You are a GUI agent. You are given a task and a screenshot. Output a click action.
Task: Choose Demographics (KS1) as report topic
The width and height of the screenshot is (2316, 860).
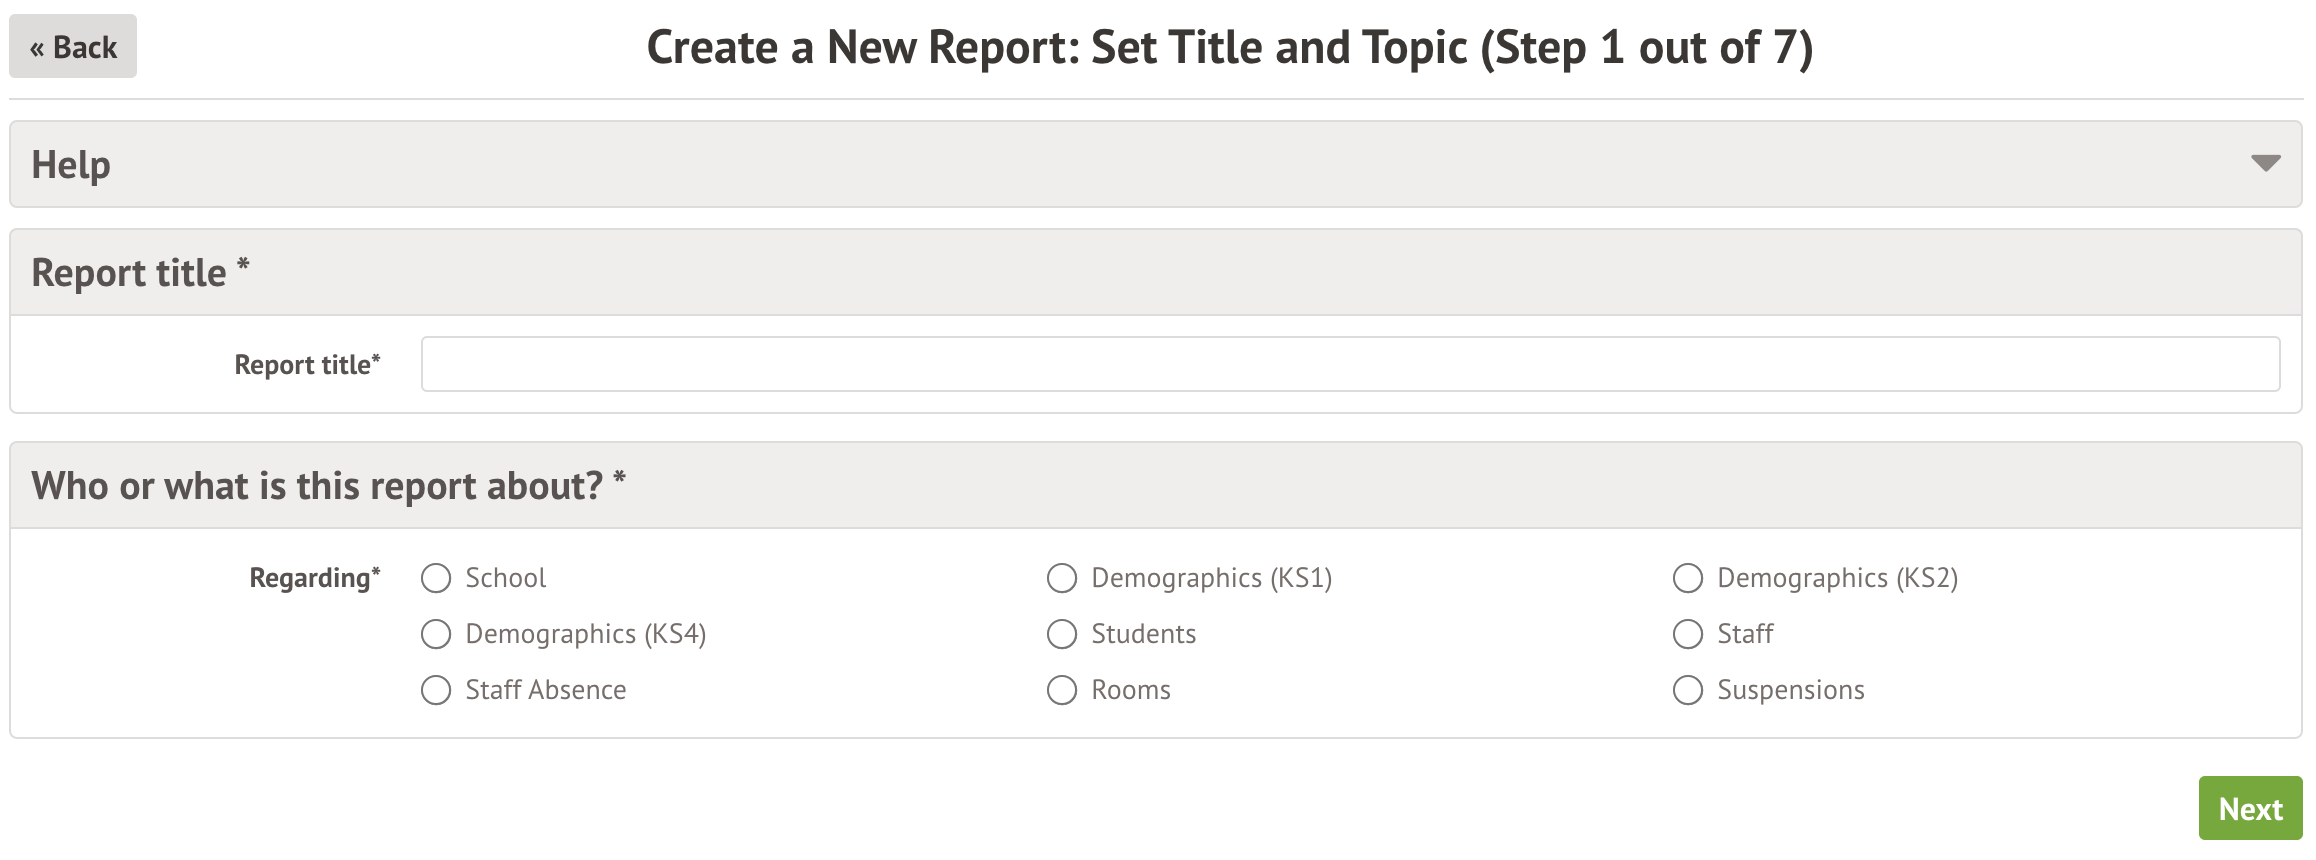(x=1062, y=578)
